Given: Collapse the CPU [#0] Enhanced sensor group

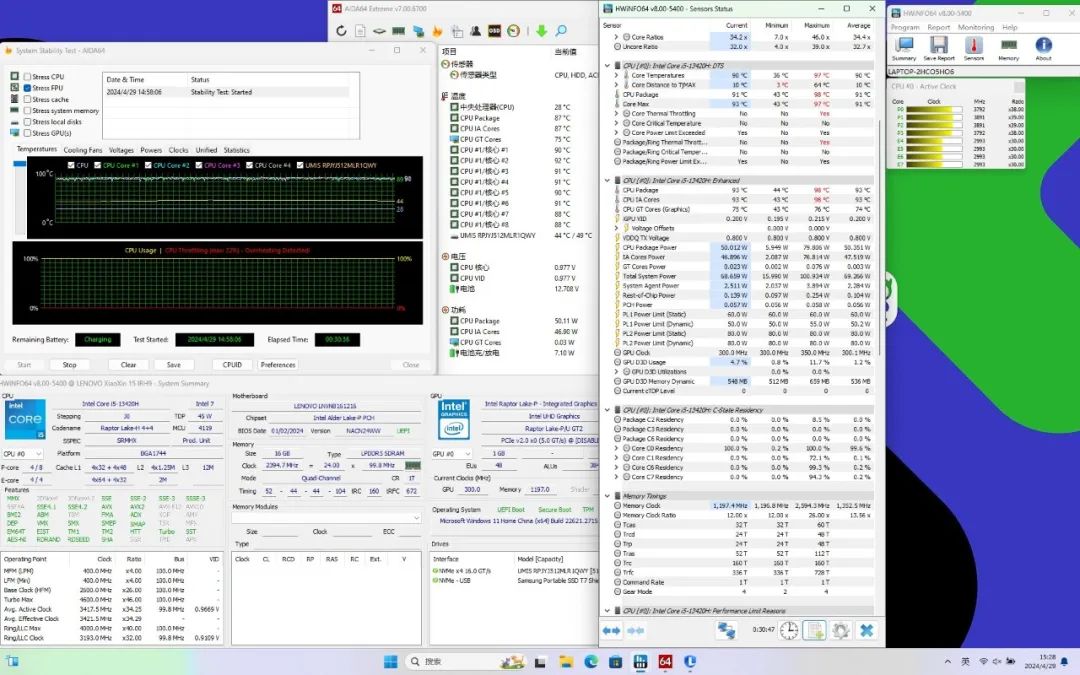Looking at the screenshot, I should (608, 181).
